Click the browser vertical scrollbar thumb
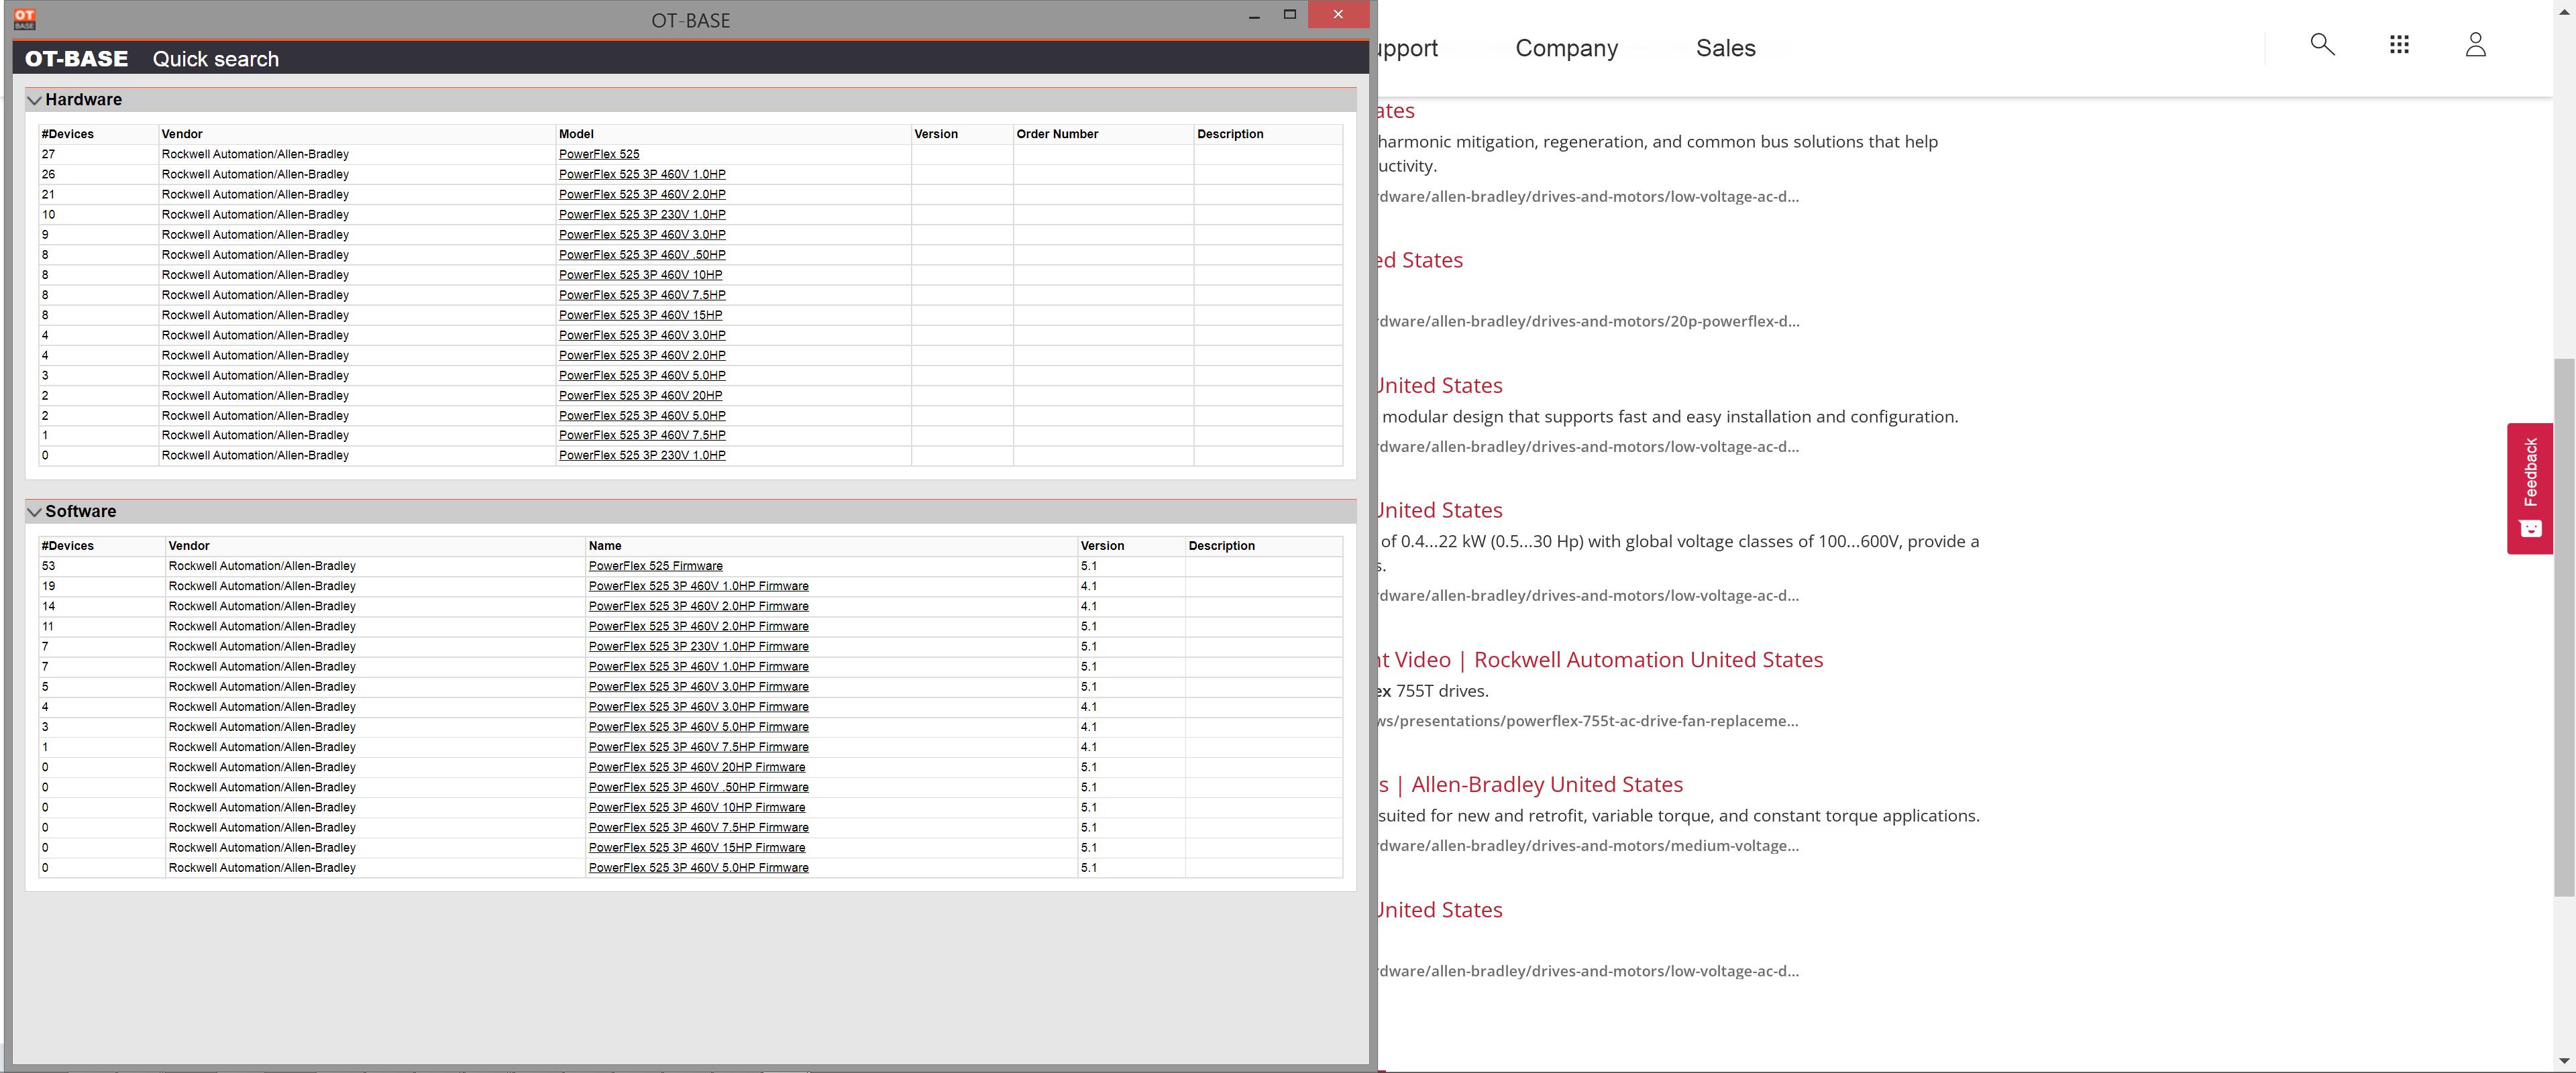2576x1073 pixels. [2564, 627]
